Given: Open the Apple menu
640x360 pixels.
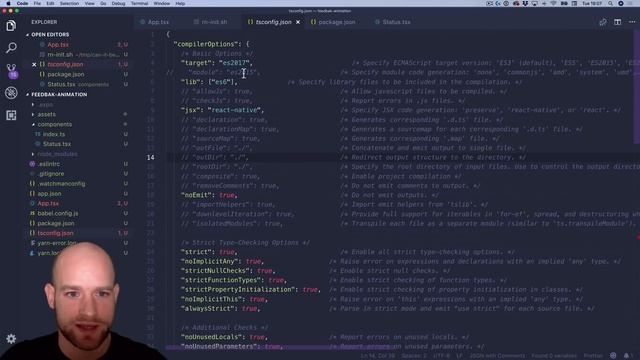Looking at the screenshot, I should pos(8,3).
